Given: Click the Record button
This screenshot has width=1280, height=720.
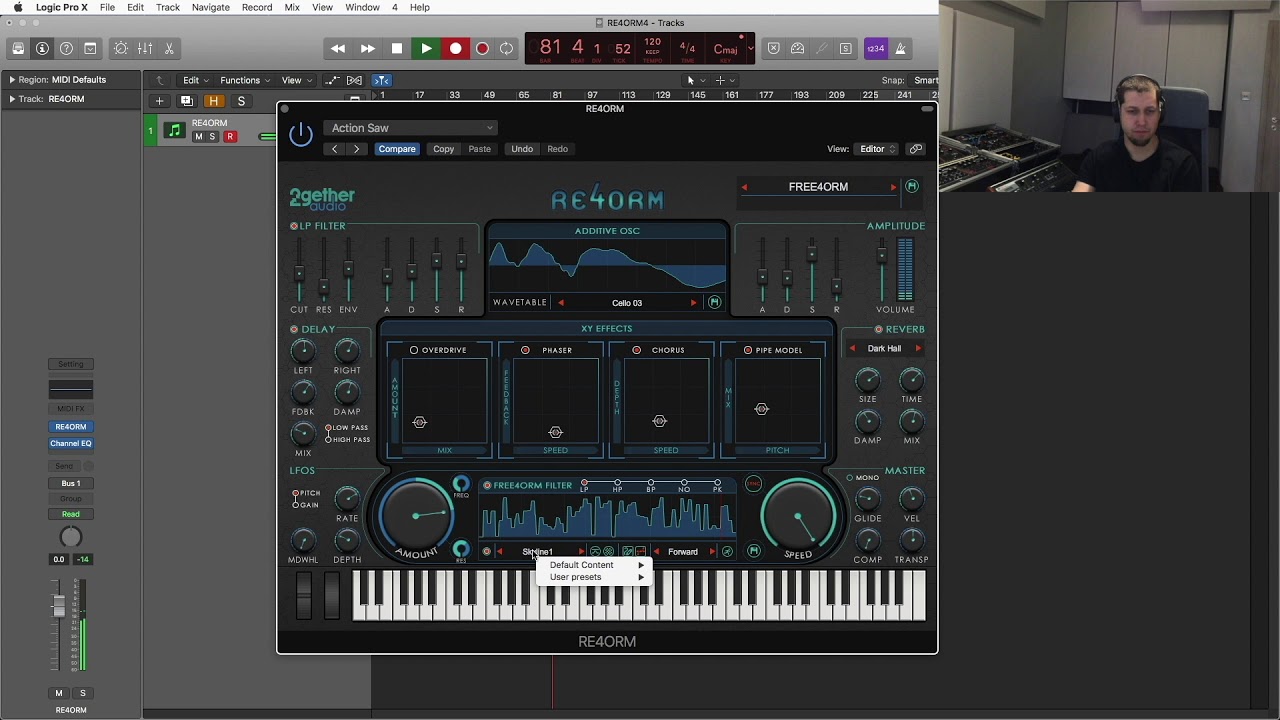Looking at the screenshot, I should 455,48.
